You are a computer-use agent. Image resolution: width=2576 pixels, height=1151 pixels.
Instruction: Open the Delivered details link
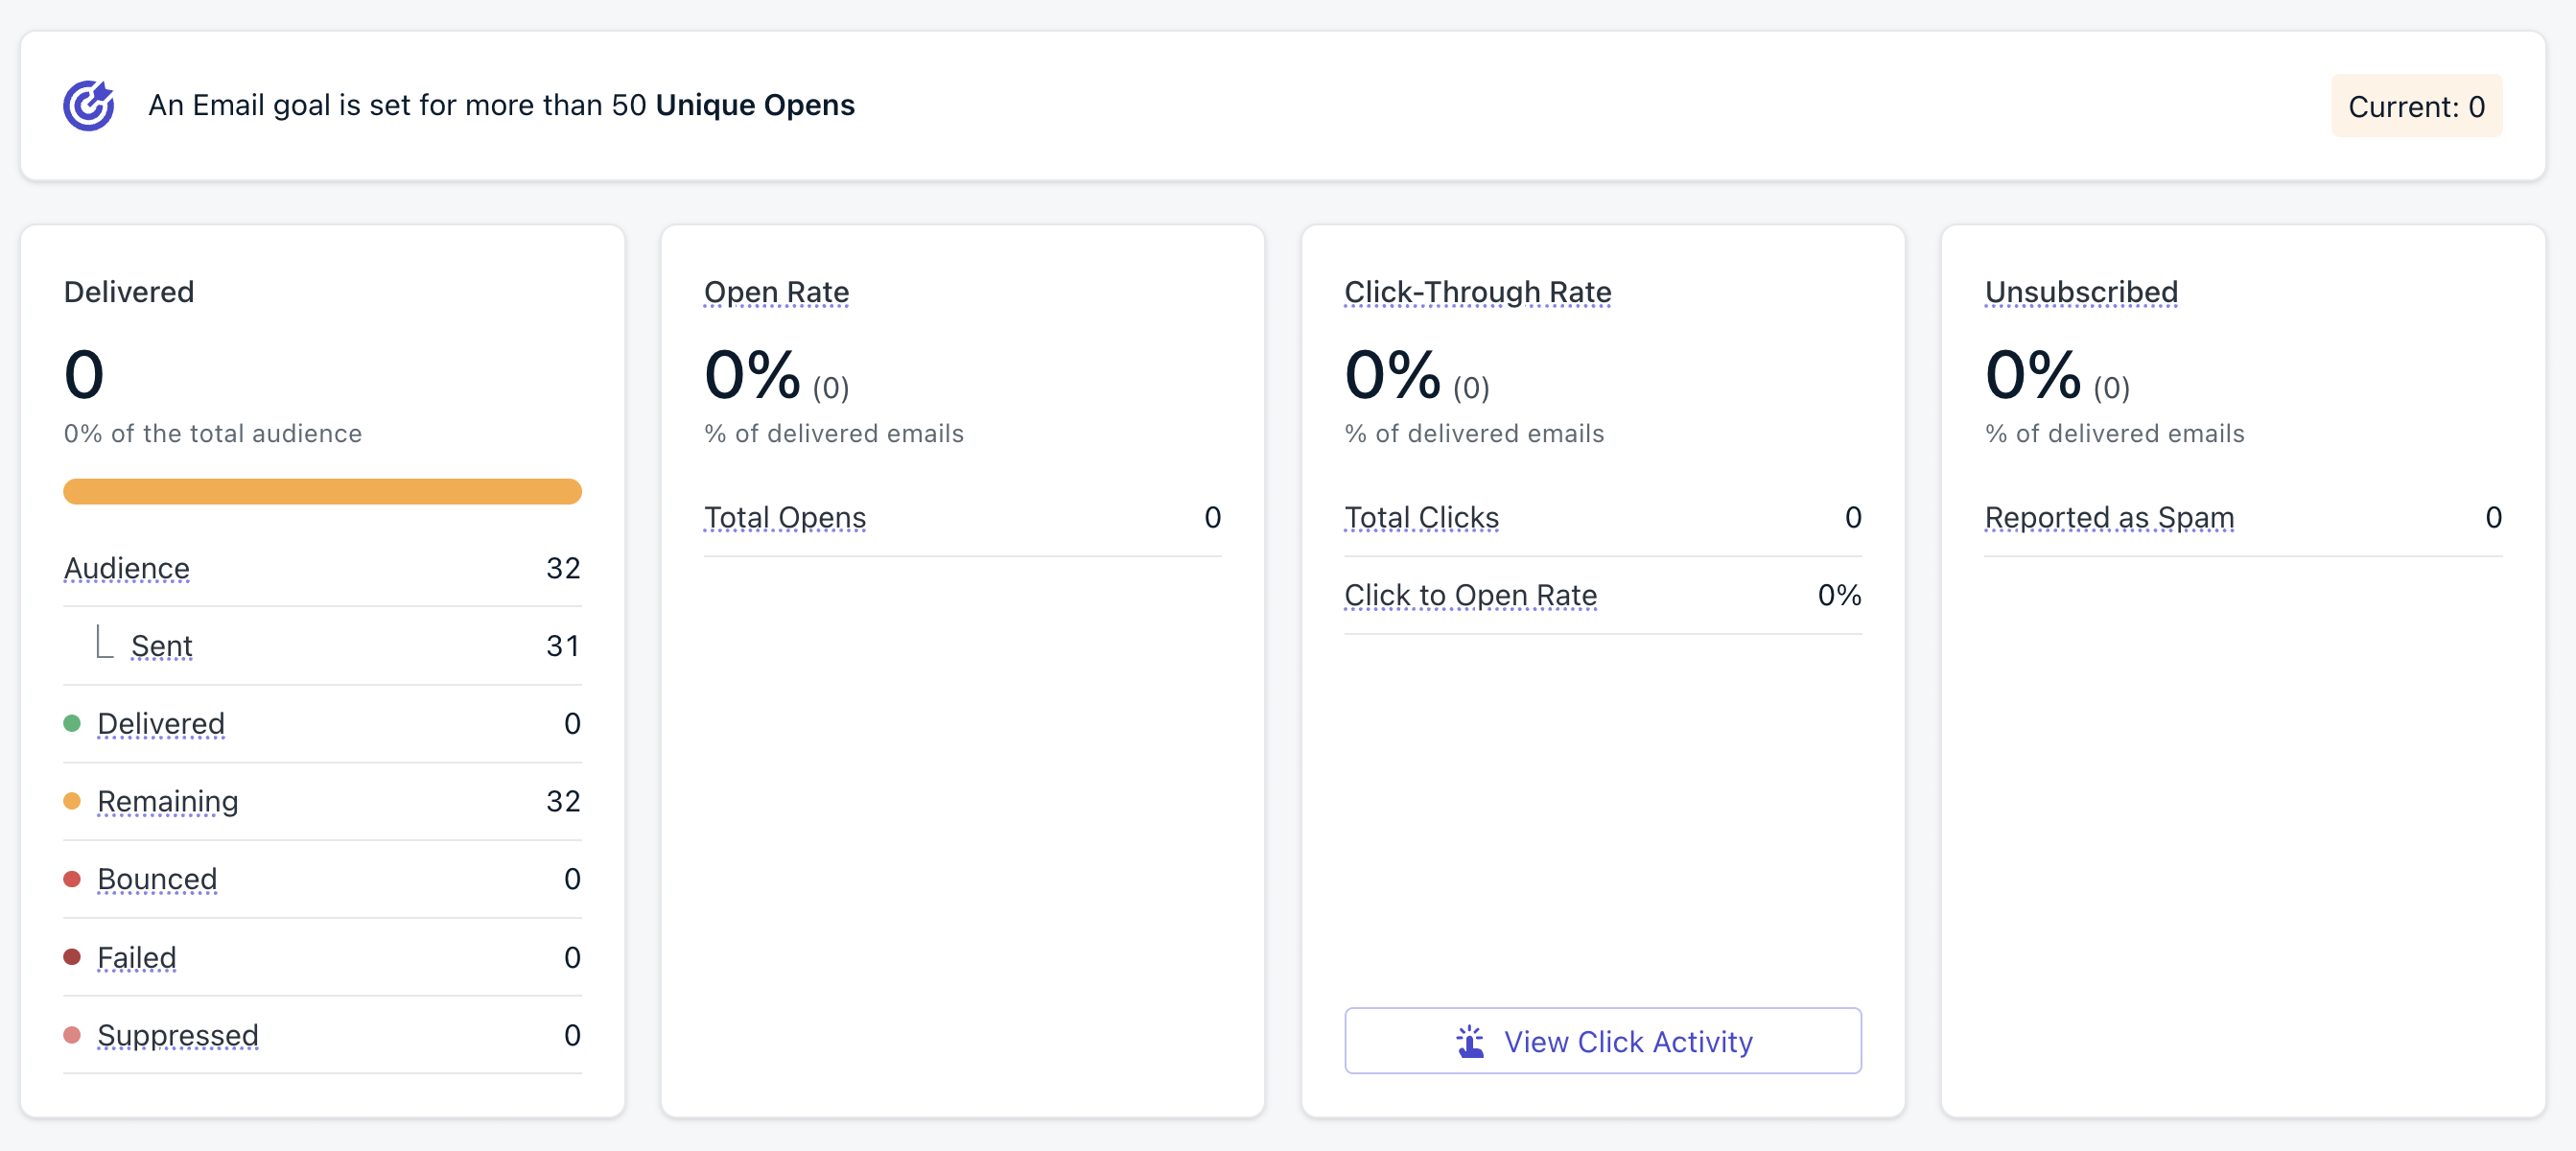[x=160, y=722]
